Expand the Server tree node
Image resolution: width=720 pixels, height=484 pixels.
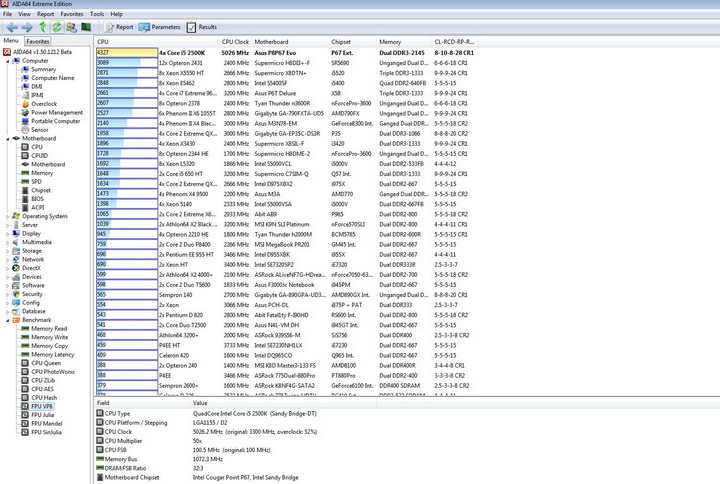tap(7, 225)
